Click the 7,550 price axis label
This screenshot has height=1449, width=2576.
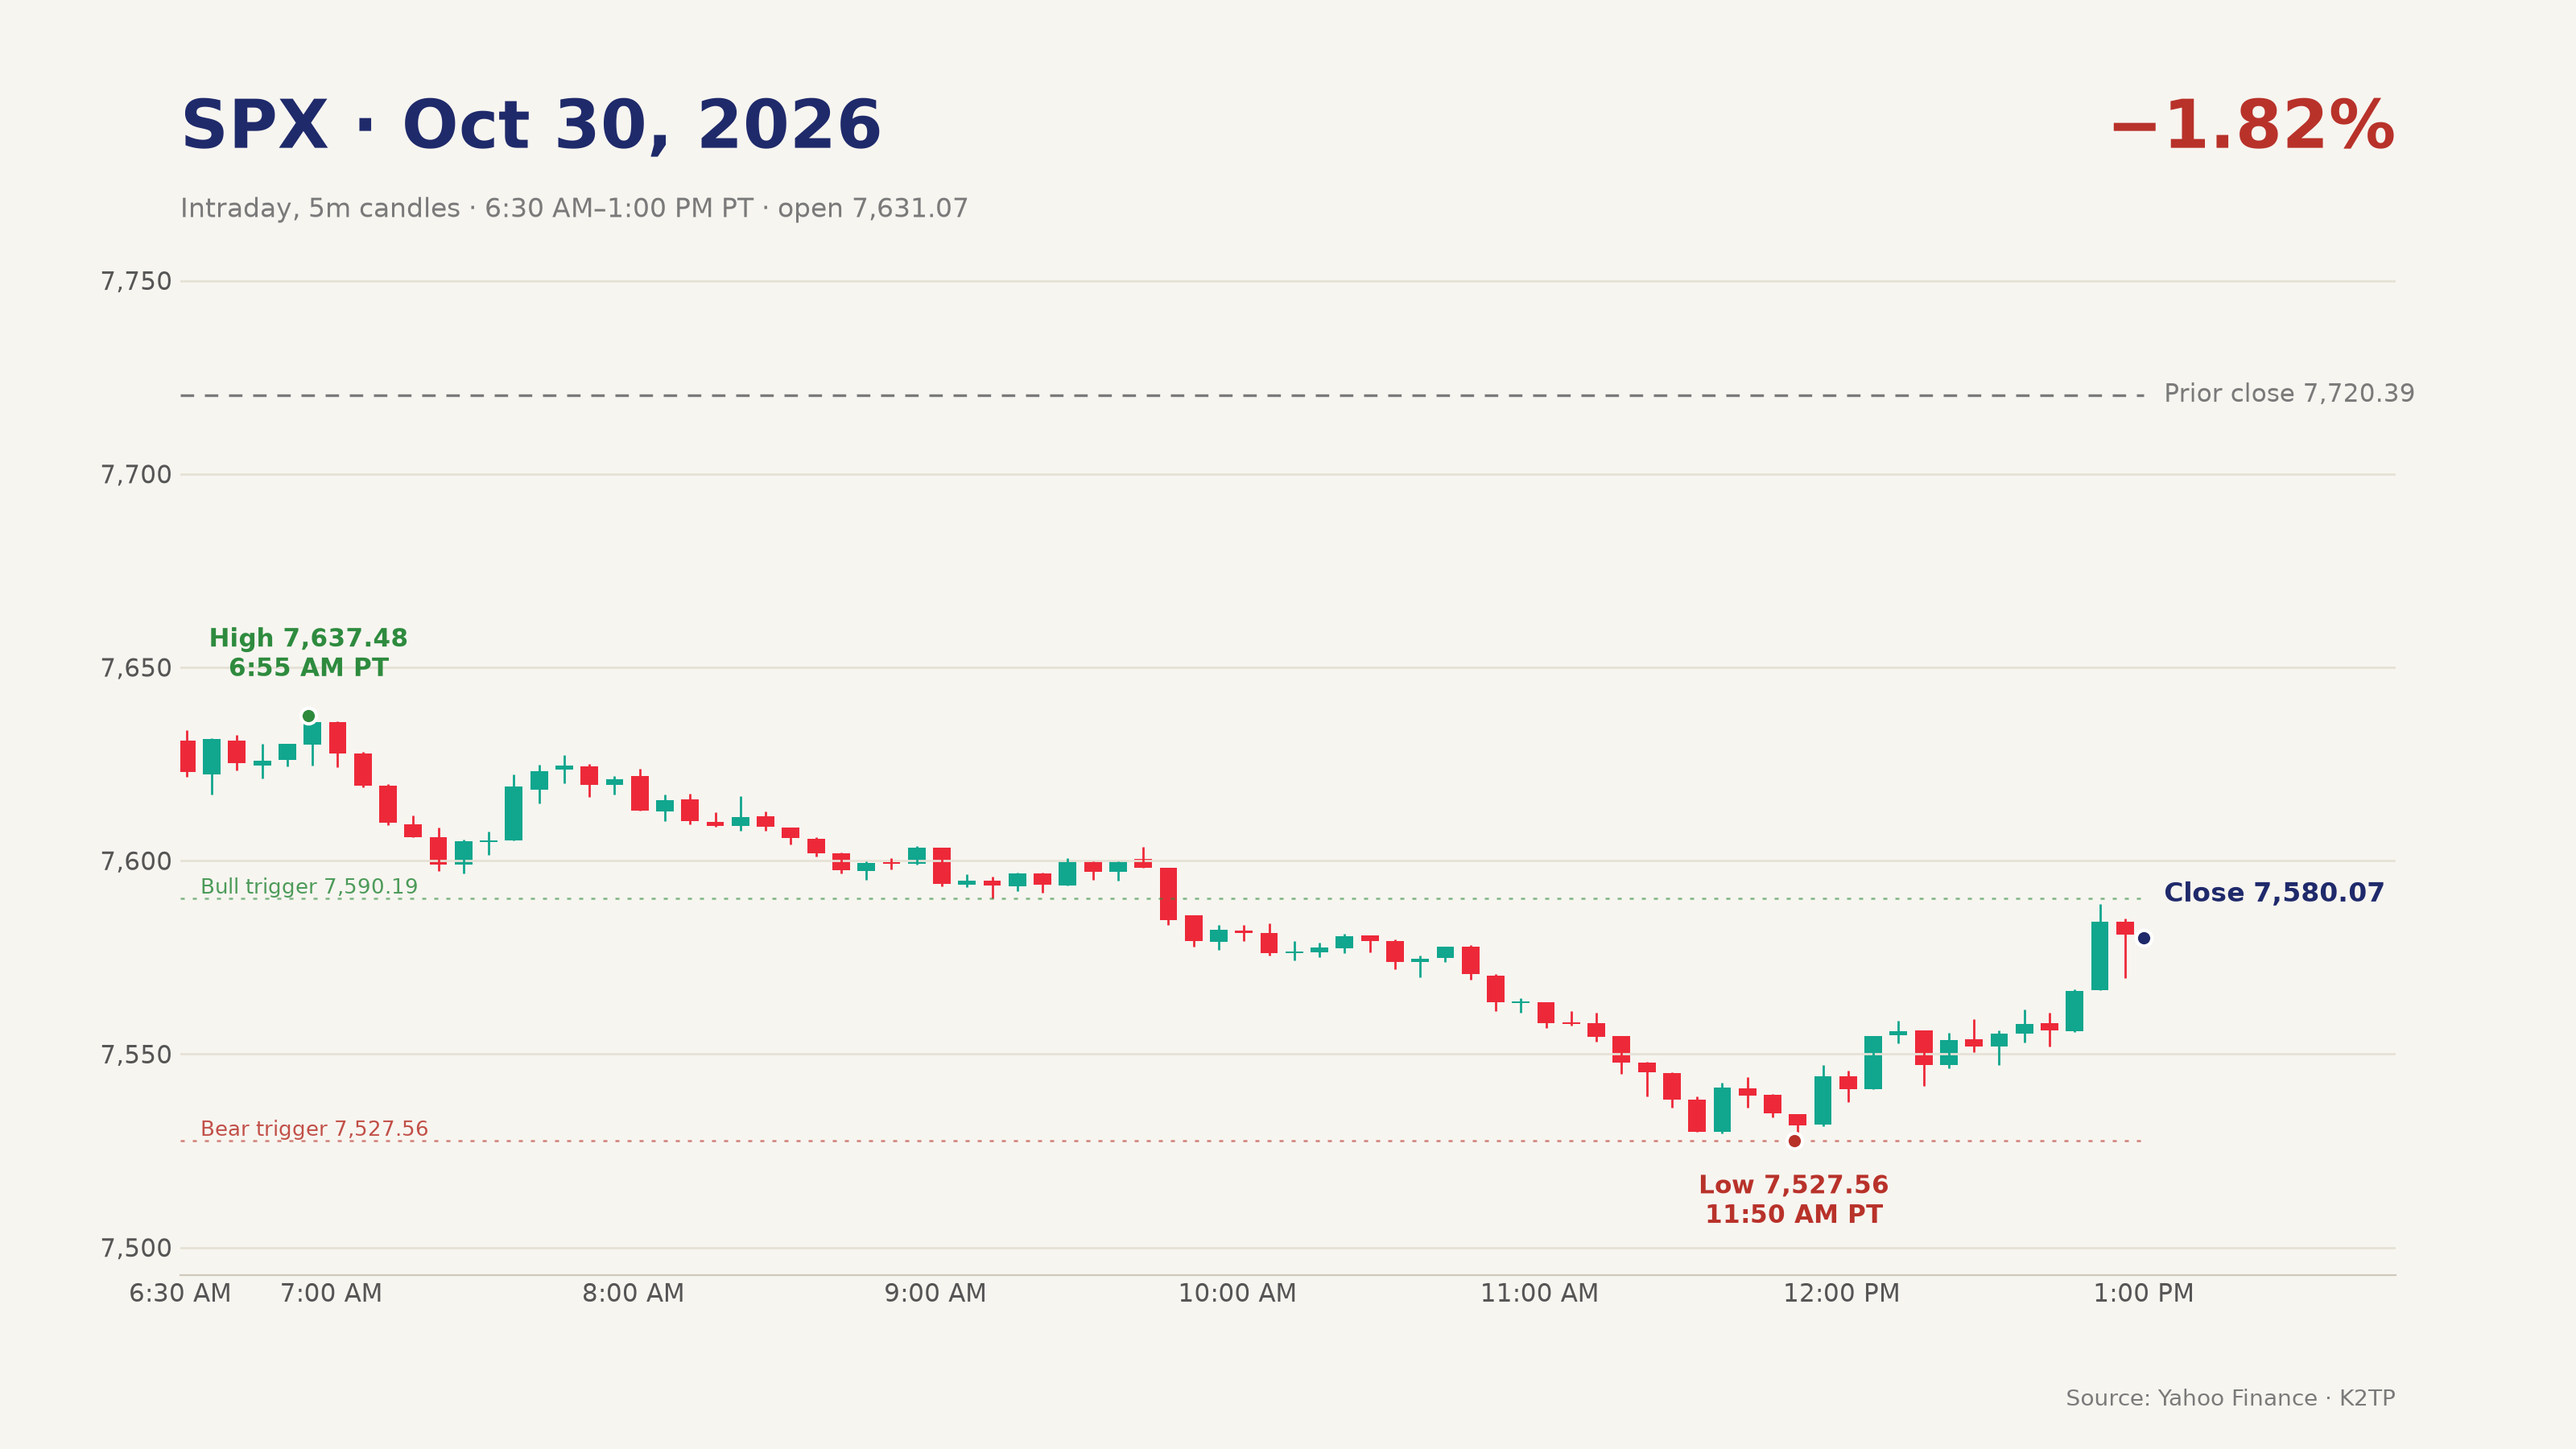(x=136, y=1055)
